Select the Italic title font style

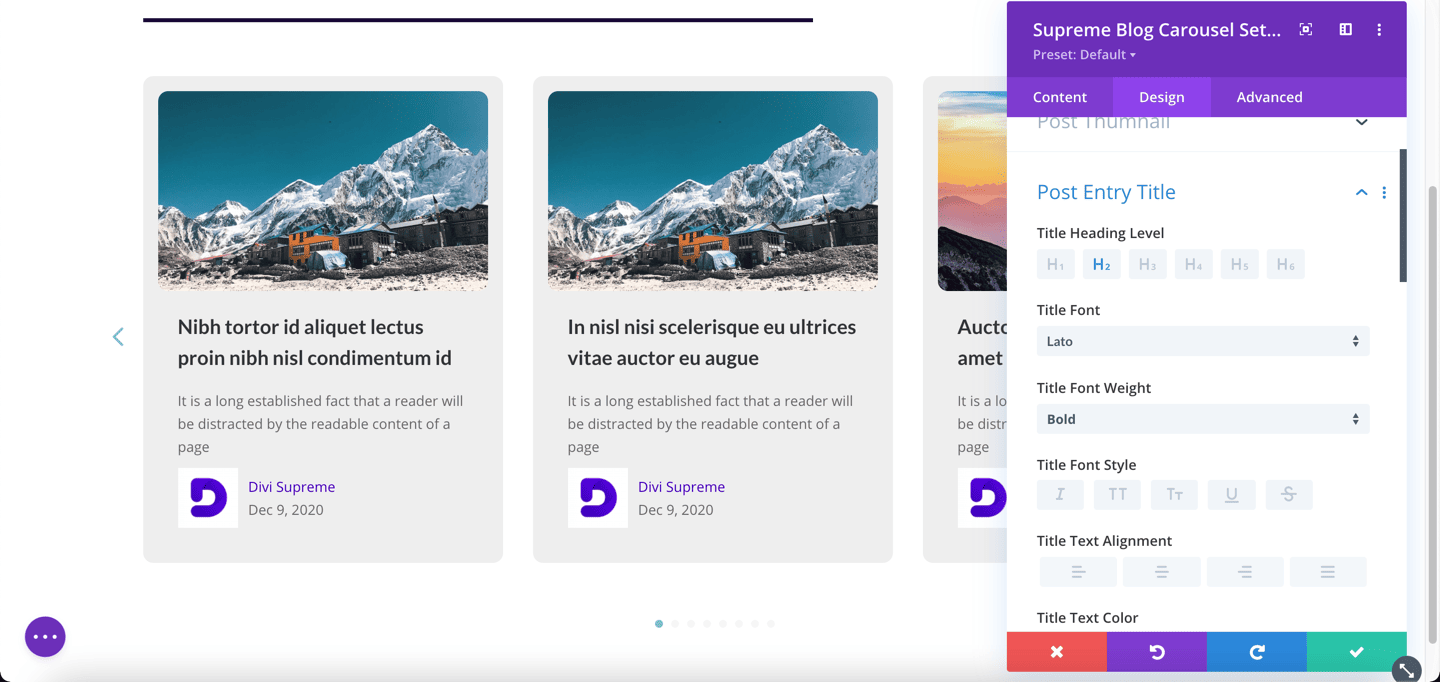pyautogui.click(x=1060, y=494)
